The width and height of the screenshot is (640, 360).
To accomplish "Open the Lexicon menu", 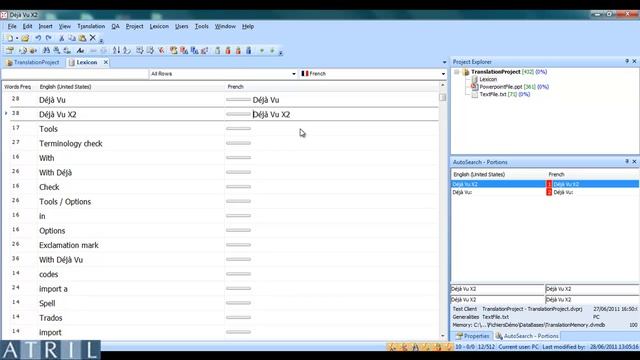I will pos(159,26).
